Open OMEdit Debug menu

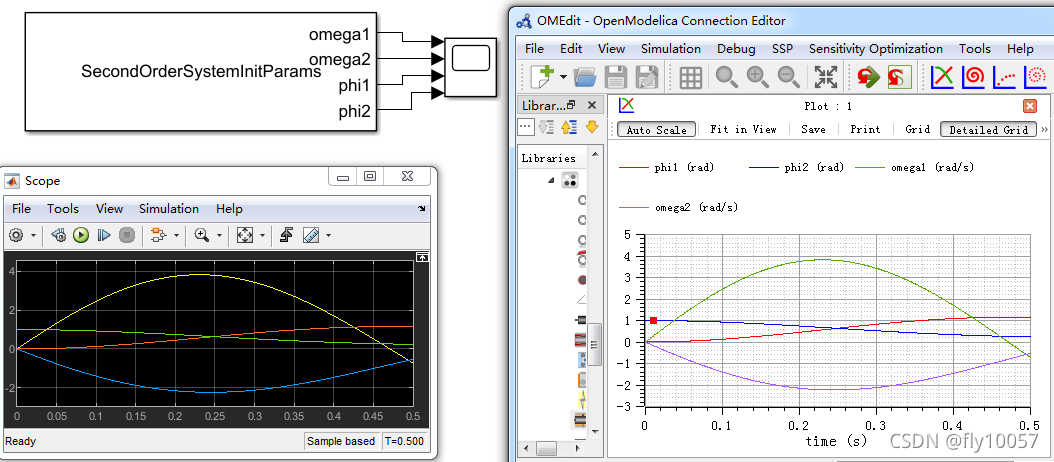736,48
